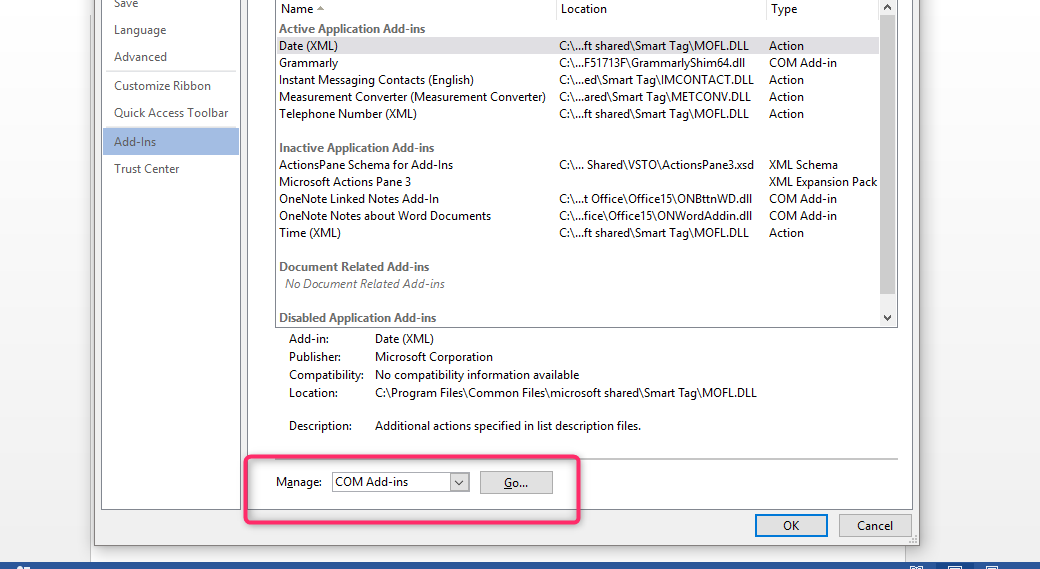Dismiss dialog with Cancel button

coord(874,525)
